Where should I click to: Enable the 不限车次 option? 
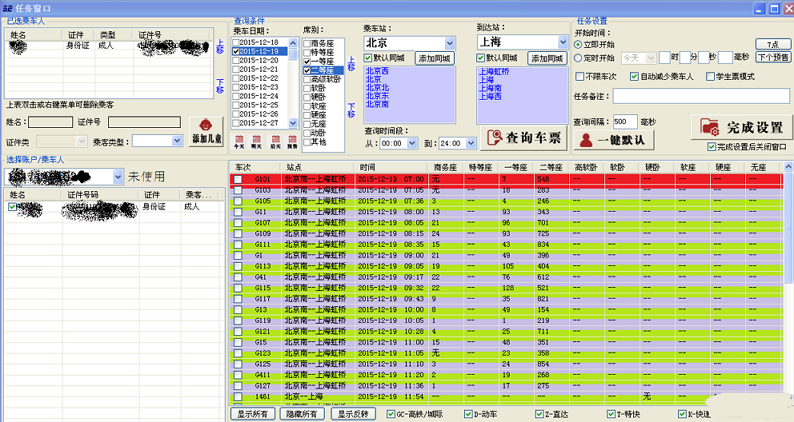coord(580,76)
